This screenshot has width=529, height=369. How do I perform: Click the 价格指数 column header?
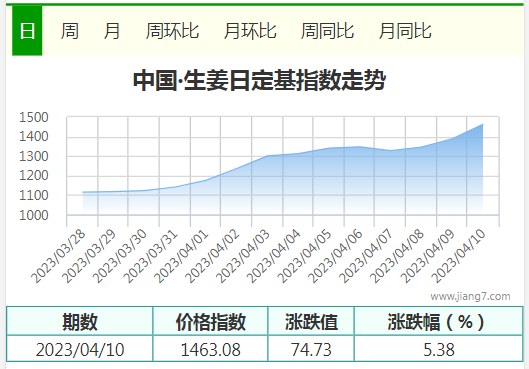[x=211, y=321]
